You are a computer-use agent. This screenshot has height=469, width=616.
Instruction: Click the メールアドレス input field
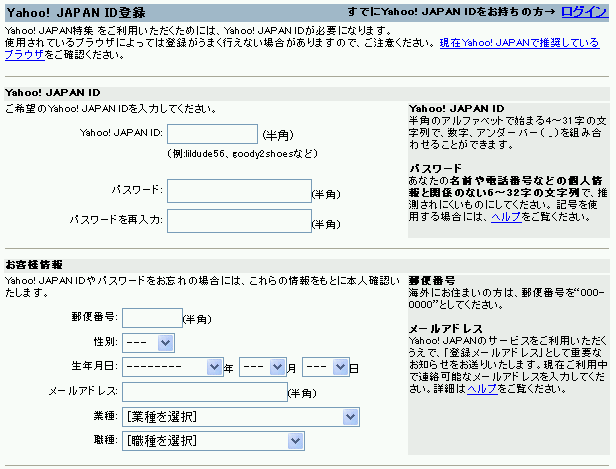pyautogui.click(x=205, y=392)
